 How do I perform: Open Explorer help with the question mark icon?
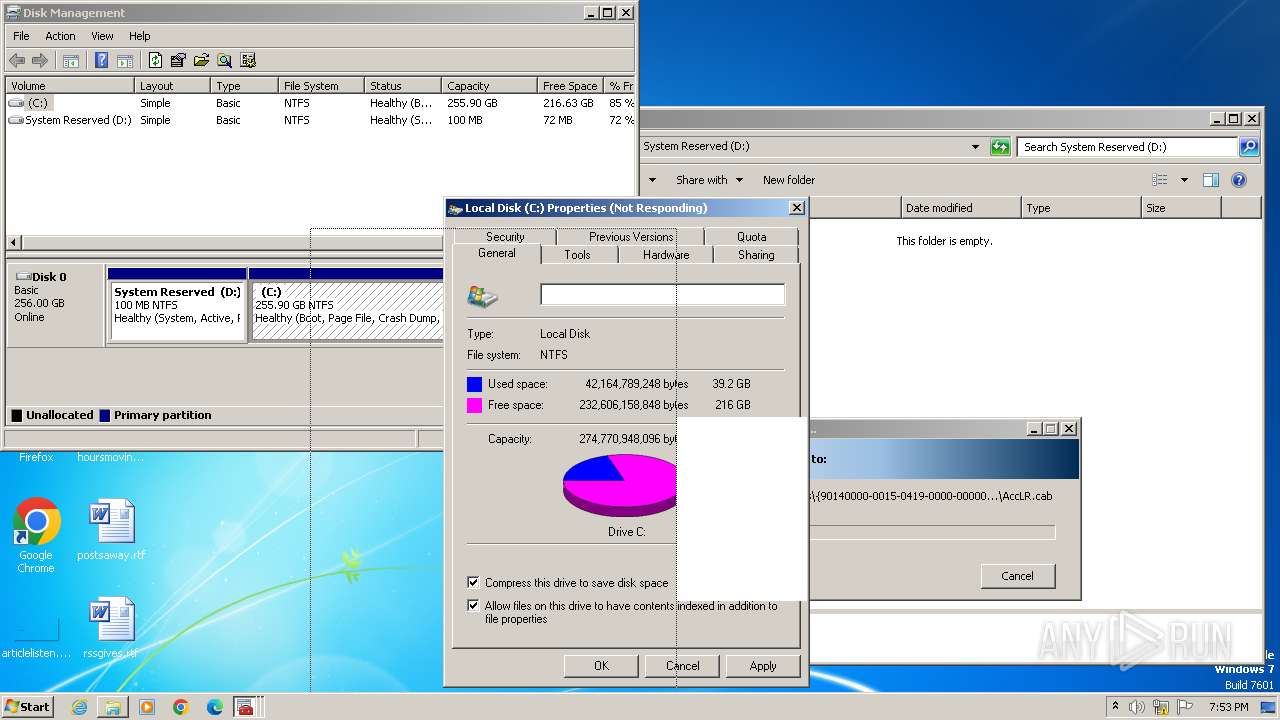click(x=1239, y=180)
